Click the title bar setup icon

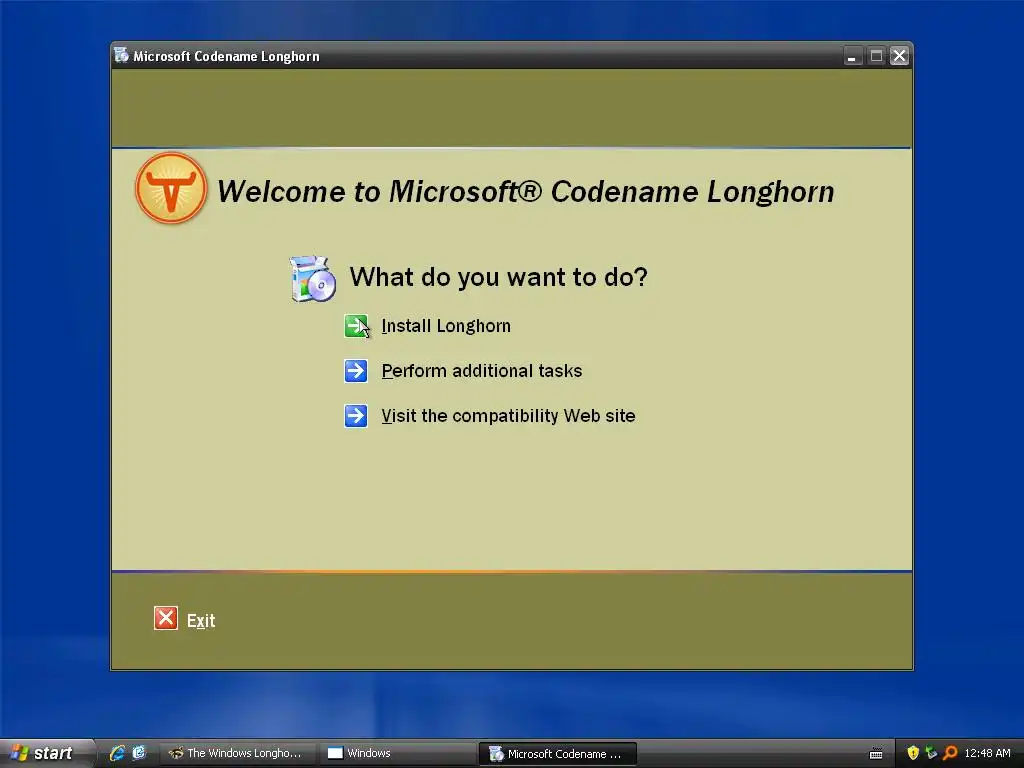(x=121, y=56)
